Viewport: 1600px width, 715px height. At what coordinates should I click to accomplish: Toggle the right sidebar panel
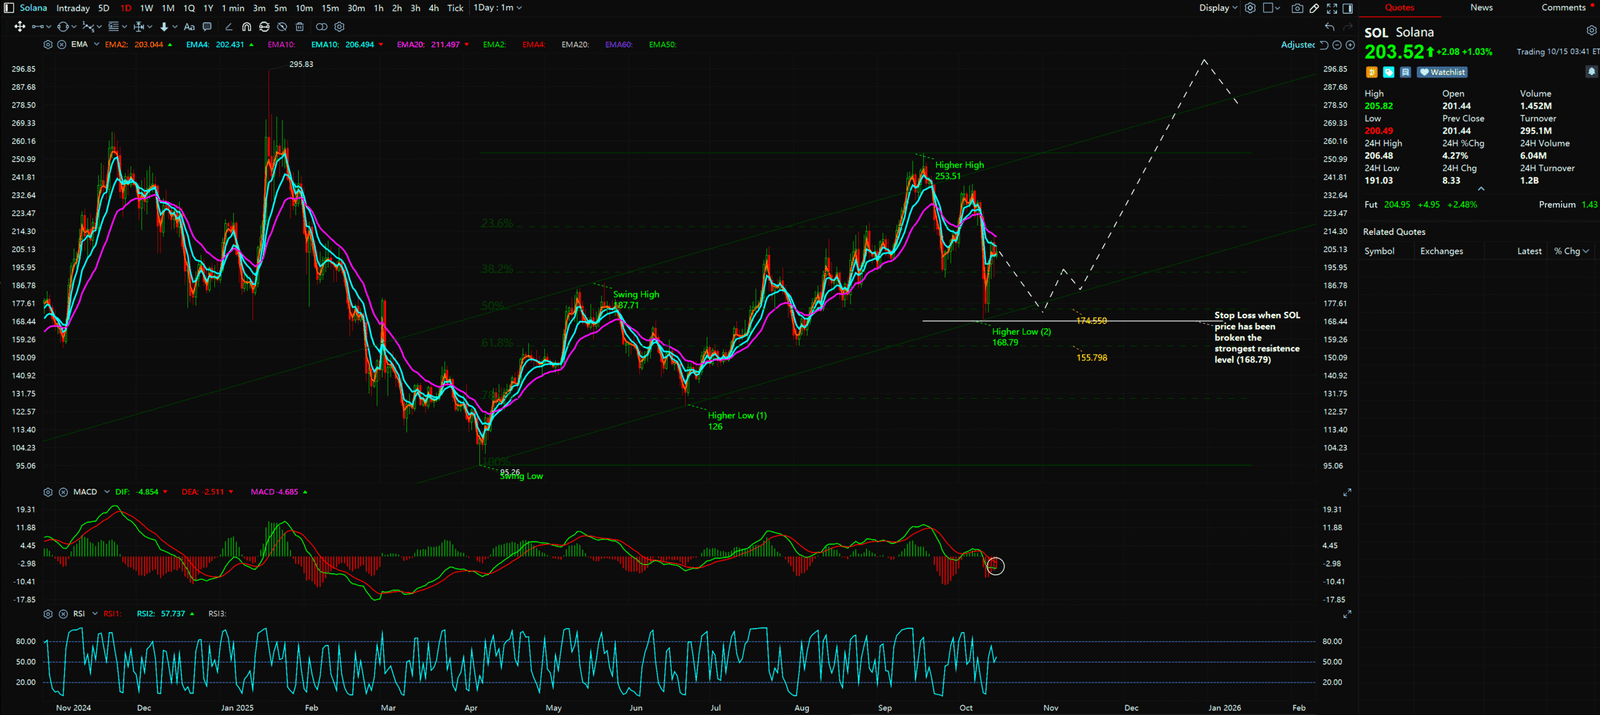pyautogui.click(x=1347, y=8)
